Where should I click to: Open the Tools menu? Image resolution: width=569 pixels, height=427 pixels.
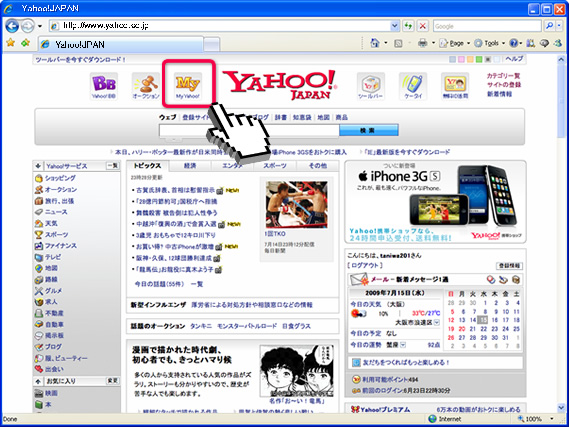coord(489,43)
